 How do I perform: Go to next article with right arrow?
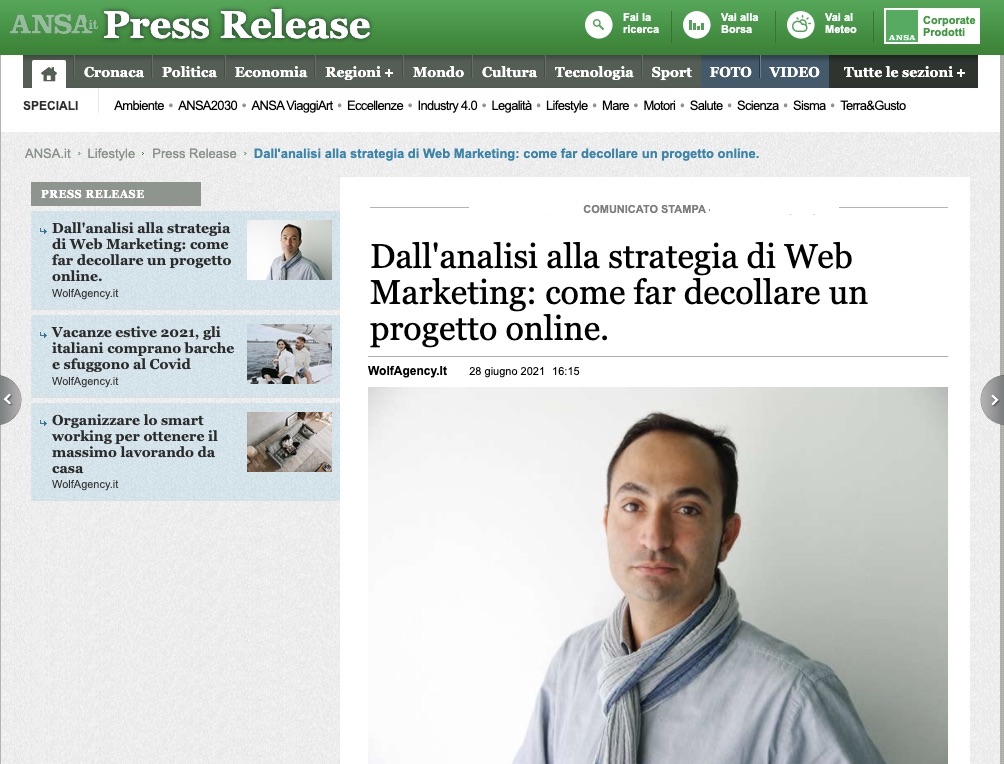click(x=993, y=400)
